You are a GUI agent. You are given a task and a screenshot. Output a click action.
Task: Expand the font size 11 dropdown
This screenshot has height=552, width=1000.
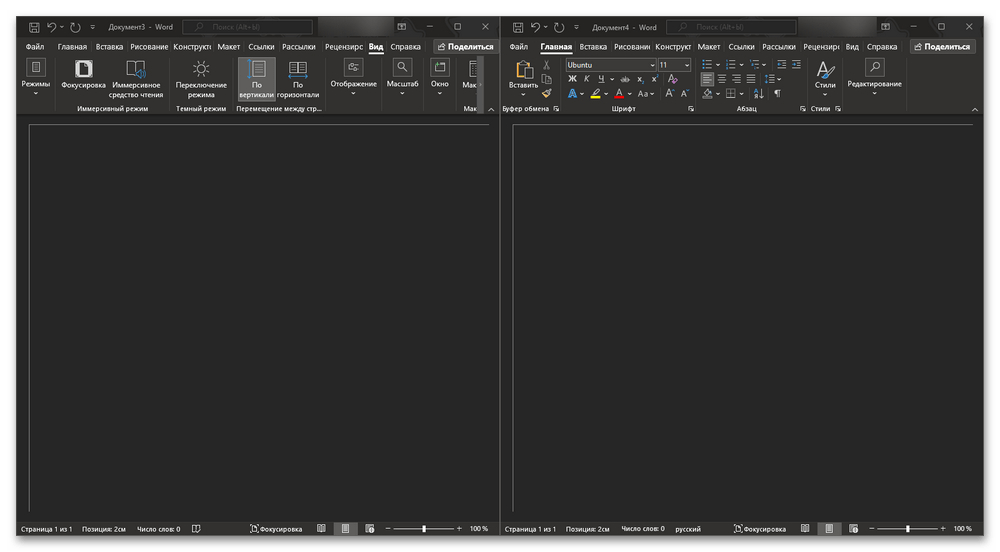pos(686,65)
